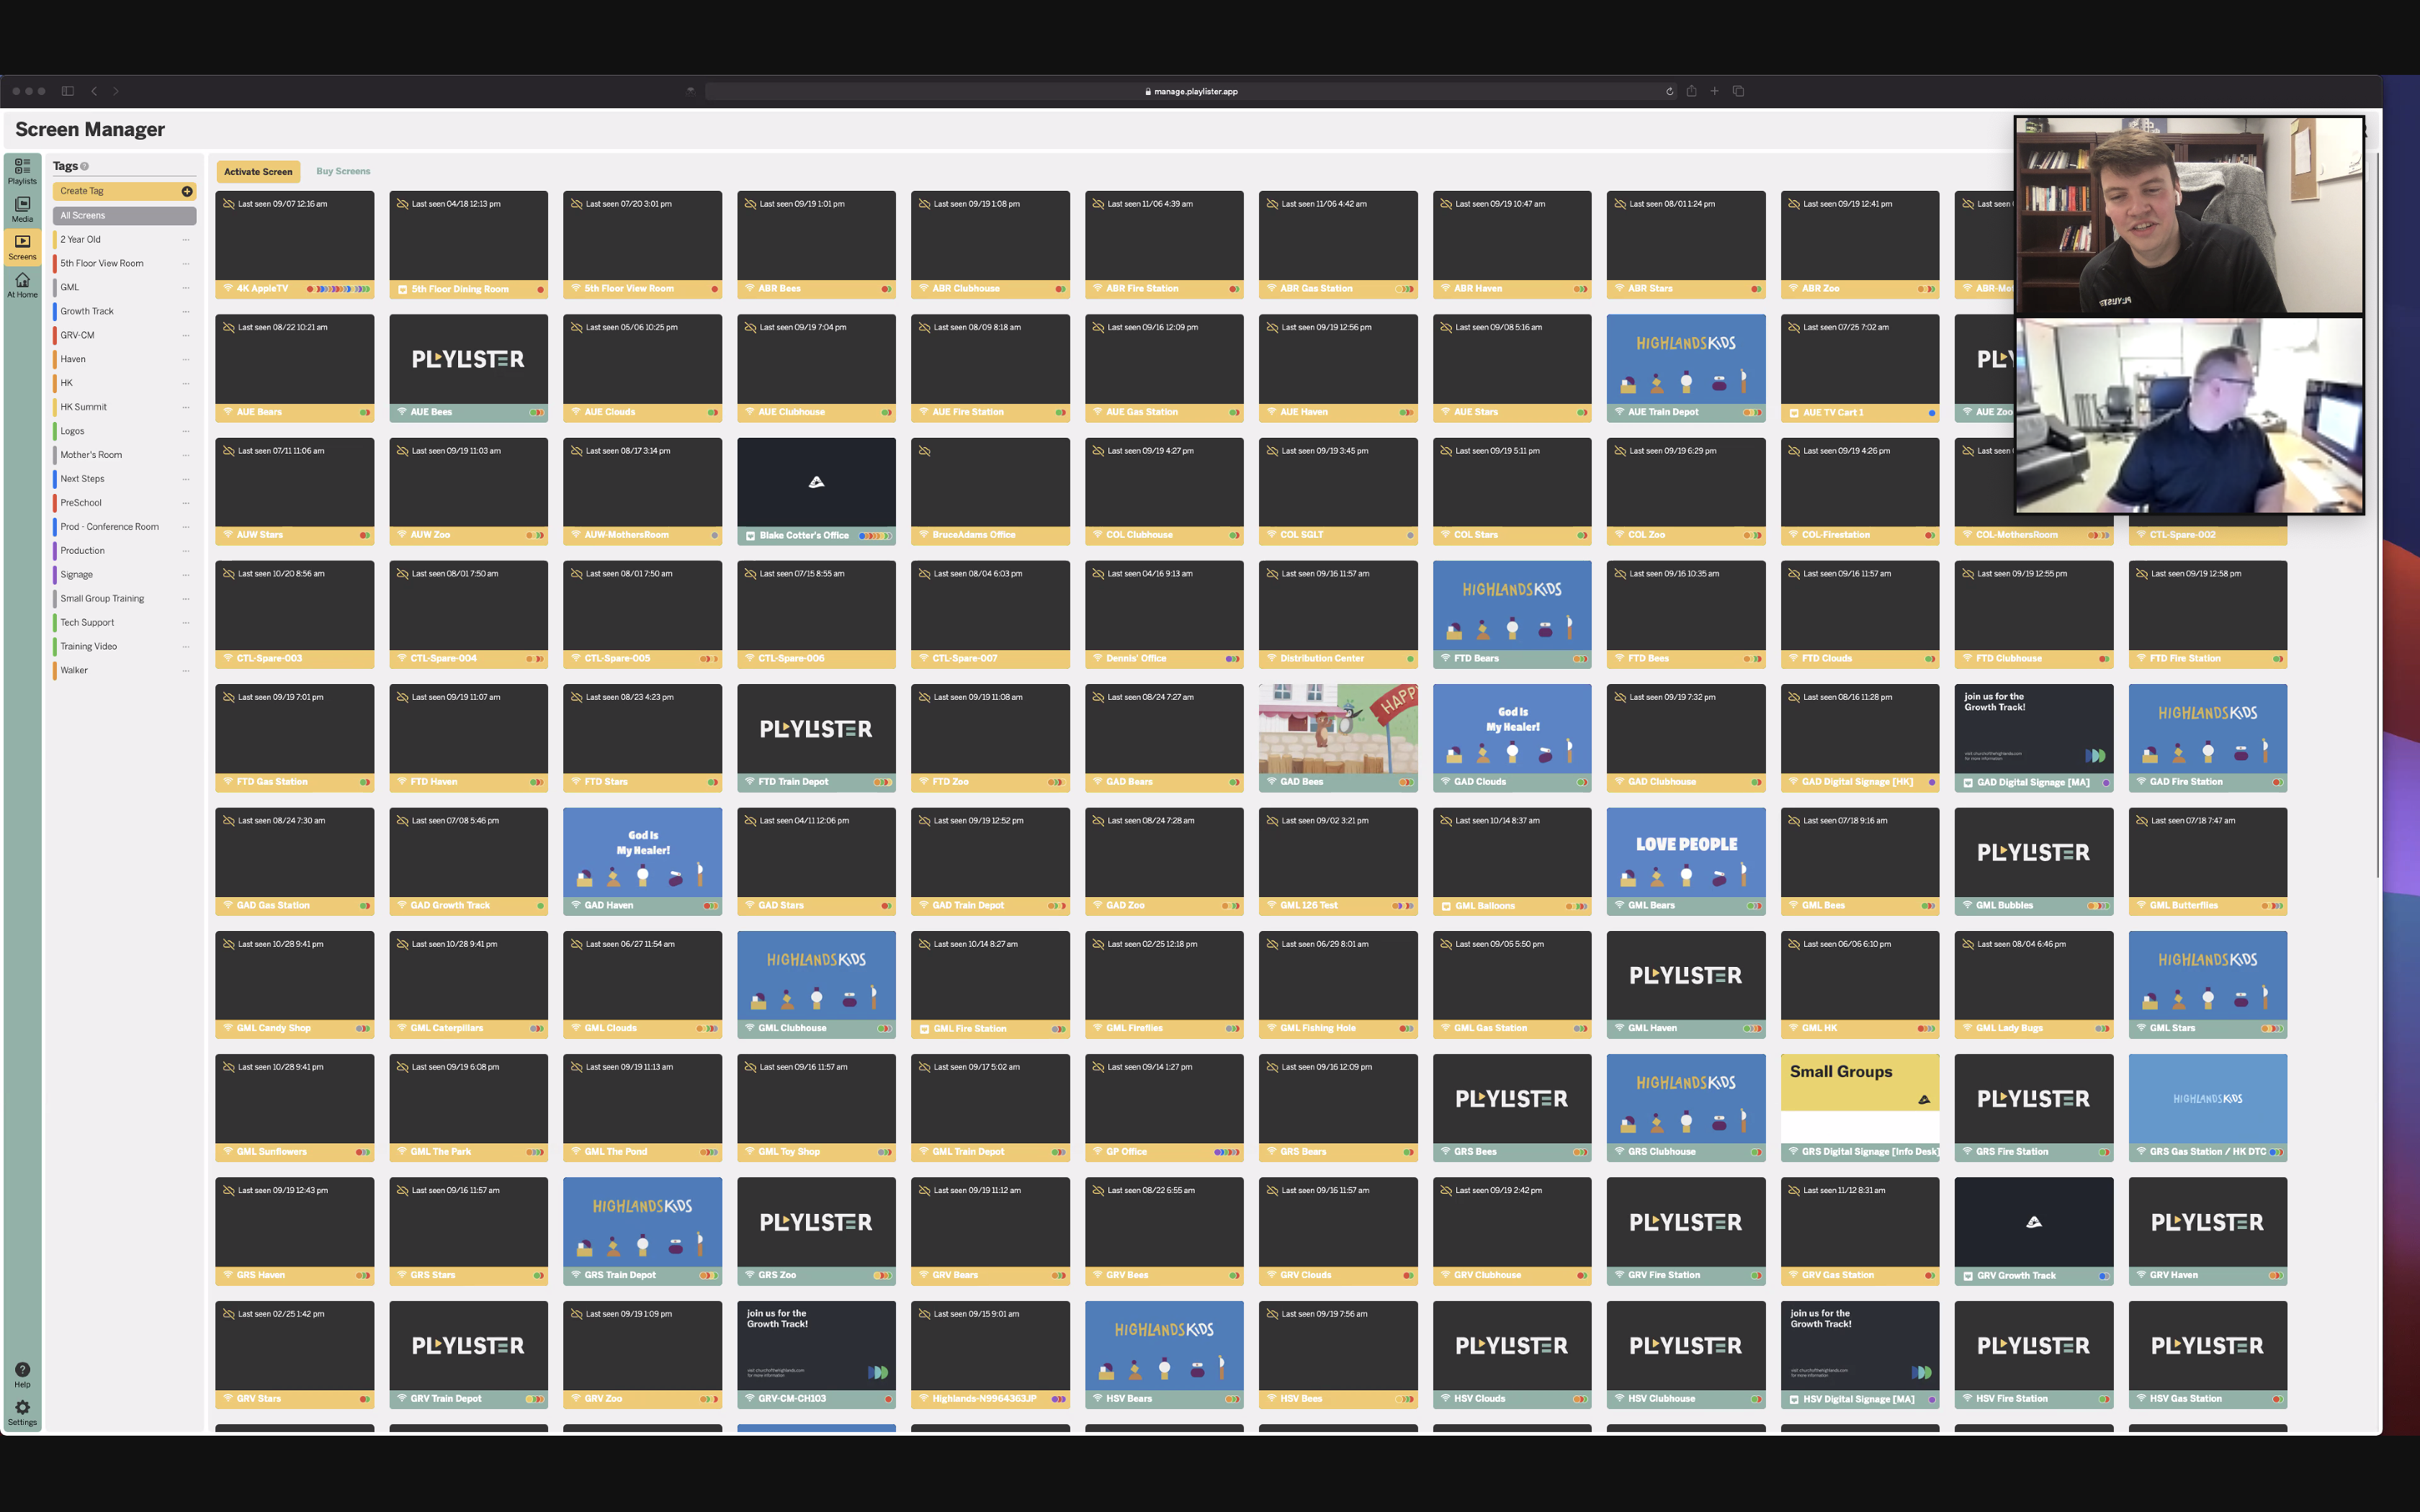The height and width of the screenshot is (1512, 2420).
Task: Click the wifi icon beside GP Office
Action: 1097,1152
